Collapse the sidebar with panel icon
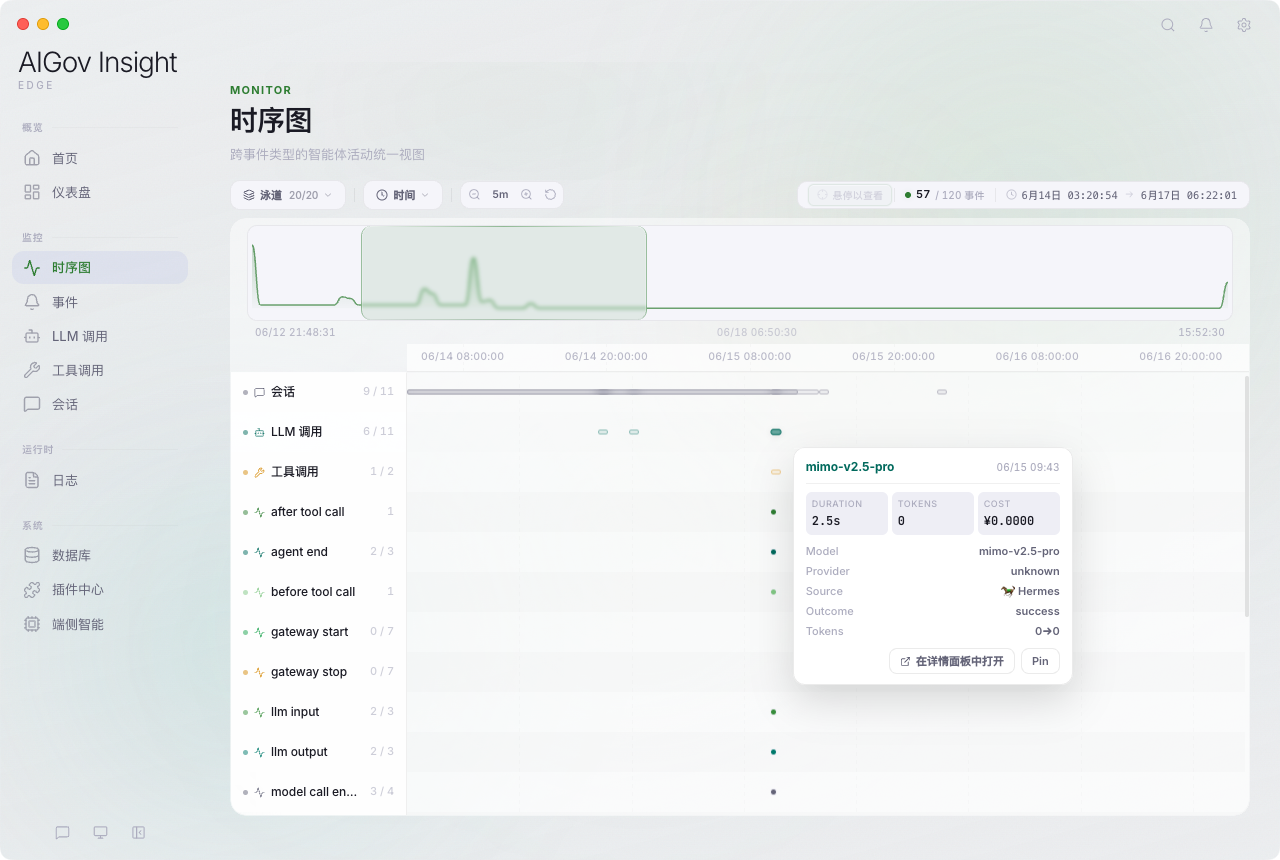This screenshot has width=1280, height=860. (138, 832)
